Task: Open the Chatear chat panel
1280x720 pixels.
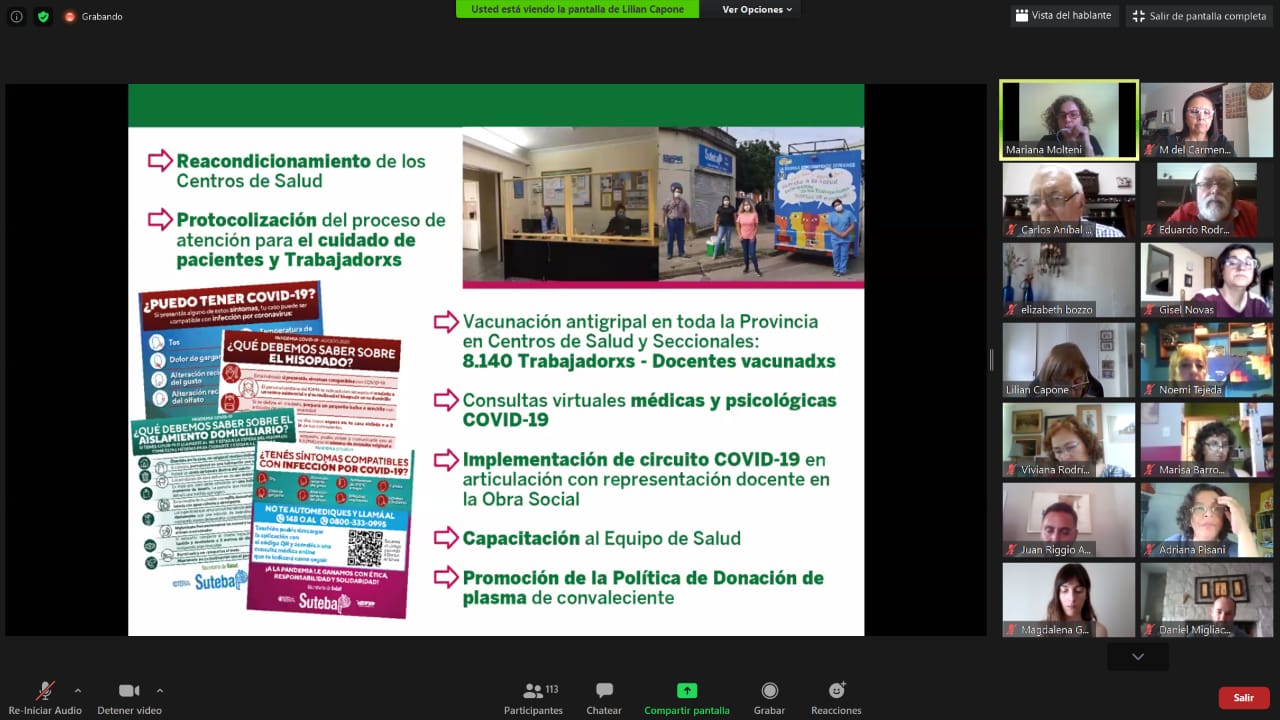Action: pos(604,698)
